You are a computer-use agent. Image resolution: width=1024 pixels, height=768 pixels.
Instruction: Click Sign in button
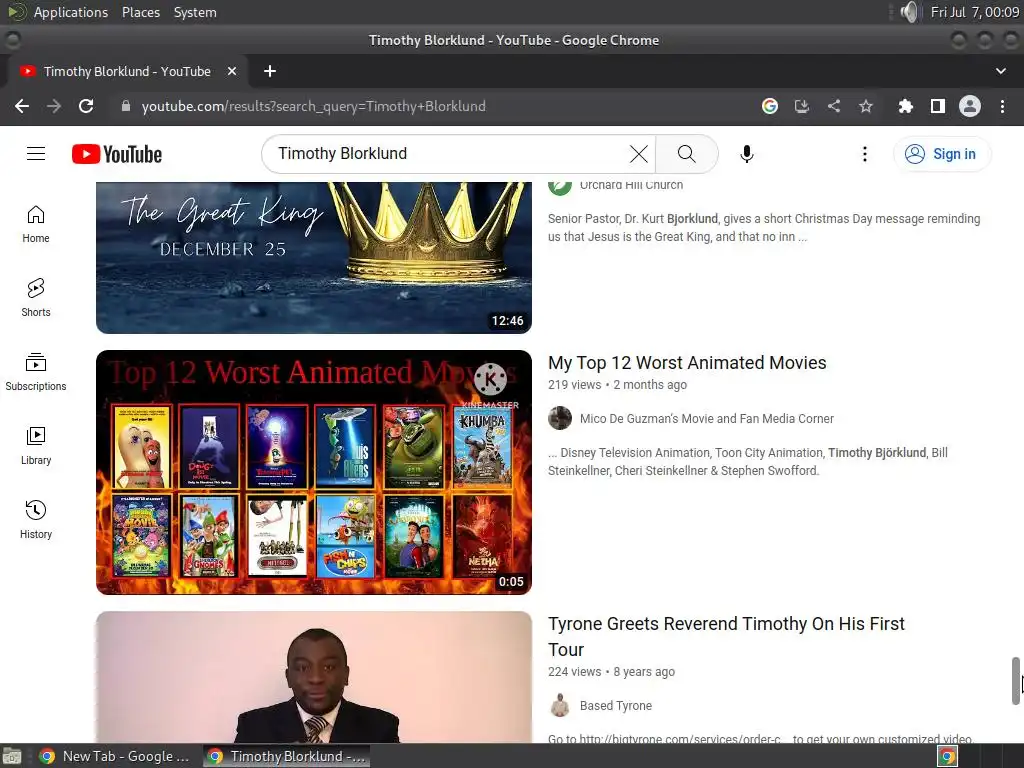(x=942, y=154)
